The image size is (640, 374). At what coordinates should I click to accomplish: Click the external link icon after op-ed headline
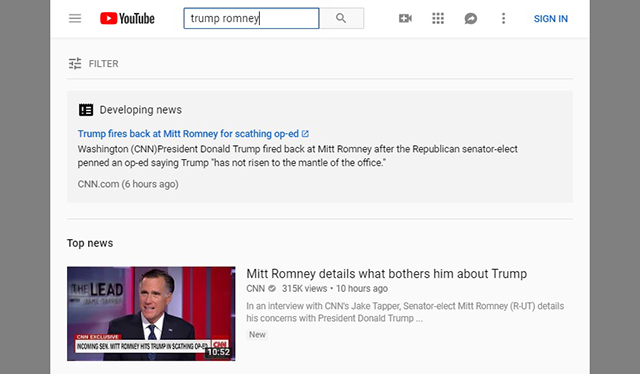click(x=305, y=134)
